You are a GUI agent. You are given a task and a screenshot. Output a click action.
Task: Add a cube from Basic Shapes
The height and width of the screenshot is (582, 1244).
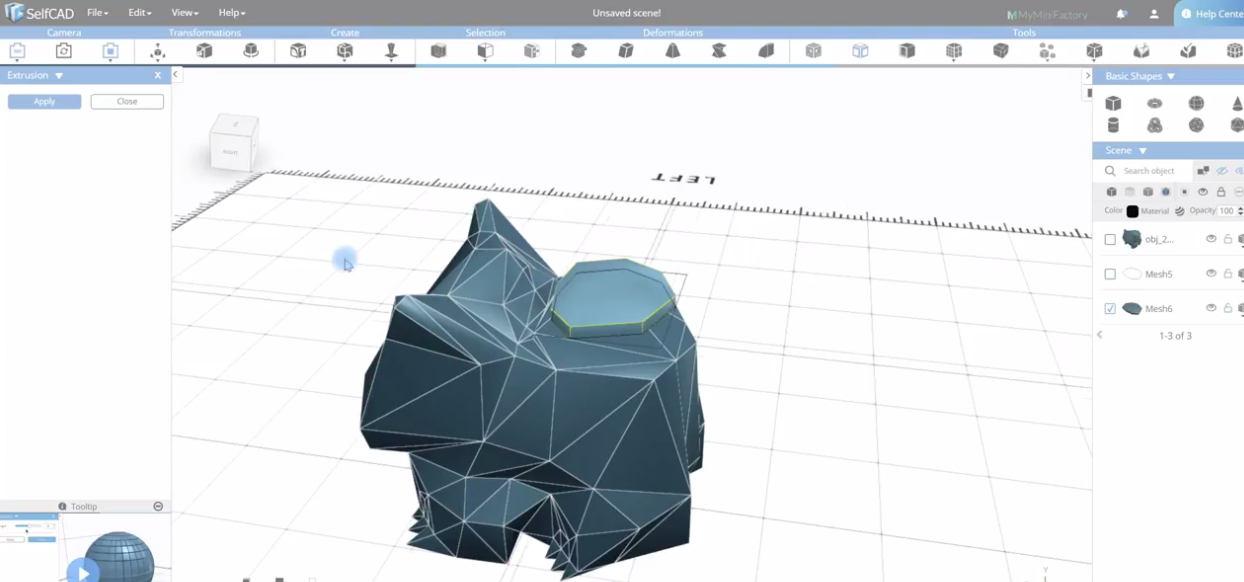pos(1113,103)
